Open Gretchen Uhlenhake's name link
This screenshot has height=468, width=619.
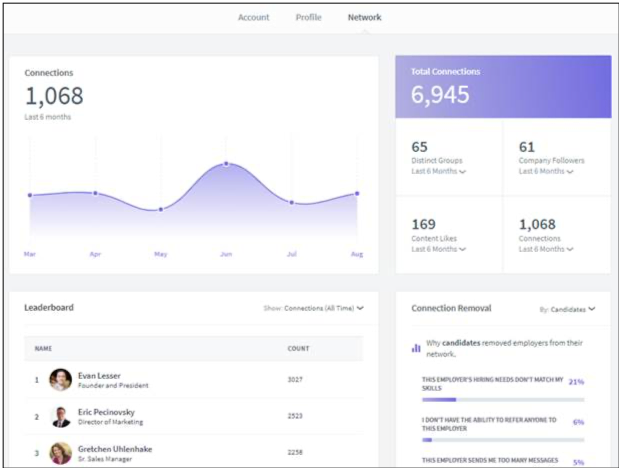tap(115, 449)
